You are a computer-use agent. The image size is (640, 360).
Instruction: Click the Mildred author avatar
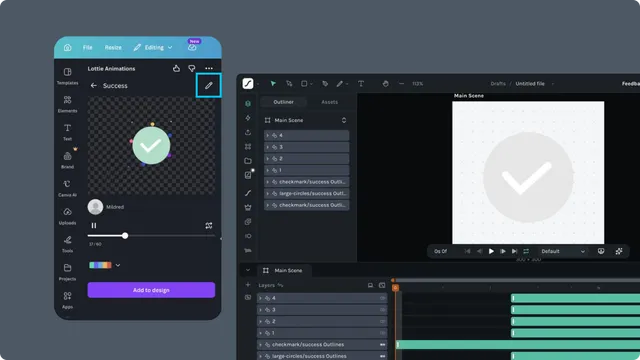(x=95, y=207)
